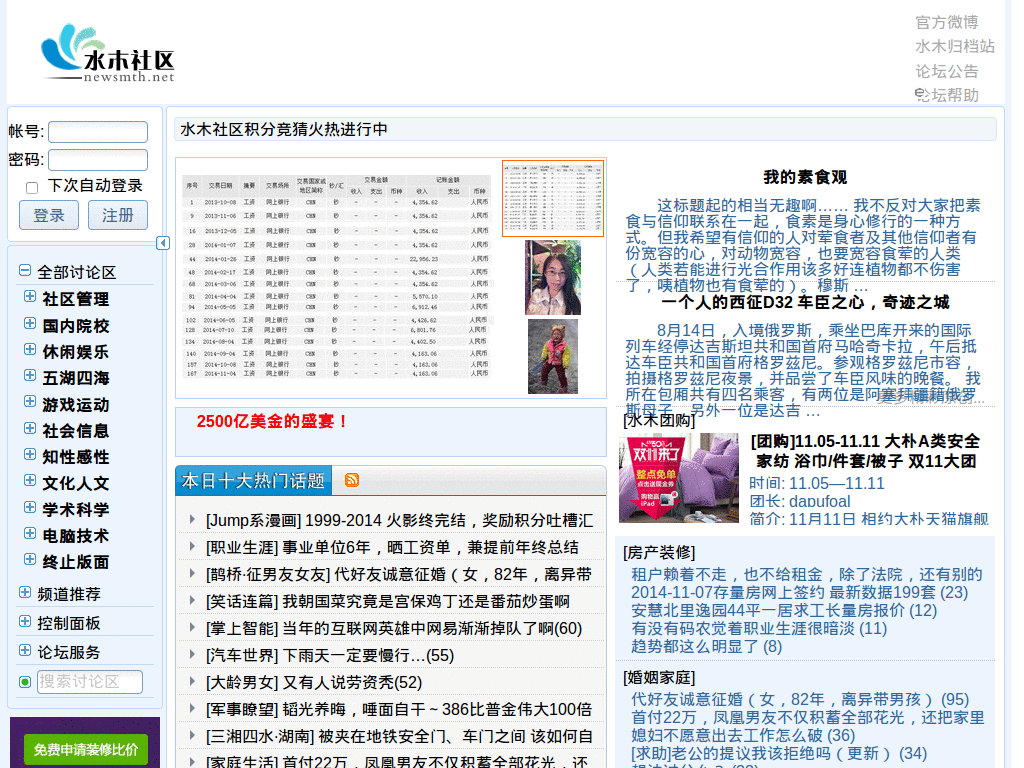The image size is (1024, 768).
Task: Open the 媳妇不愿意出去工作 post
Action: click(x=743, y=735)
